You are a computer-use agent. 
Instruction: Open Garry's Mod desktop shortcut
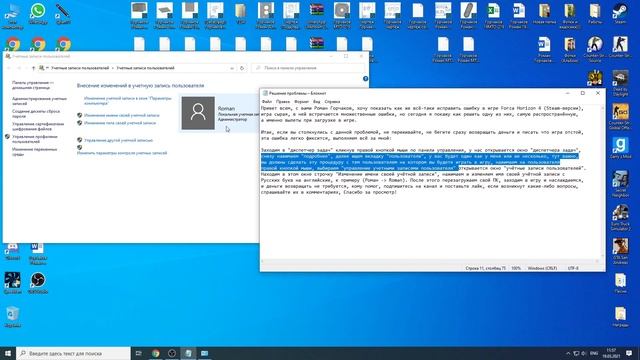[620, 148]
